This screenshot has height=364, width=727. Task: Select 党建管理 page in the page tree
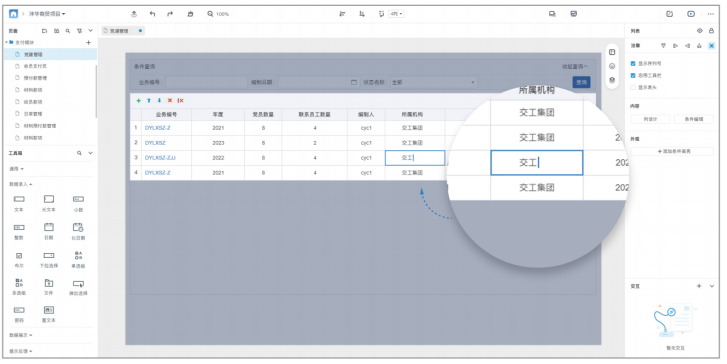pos(50,54)
